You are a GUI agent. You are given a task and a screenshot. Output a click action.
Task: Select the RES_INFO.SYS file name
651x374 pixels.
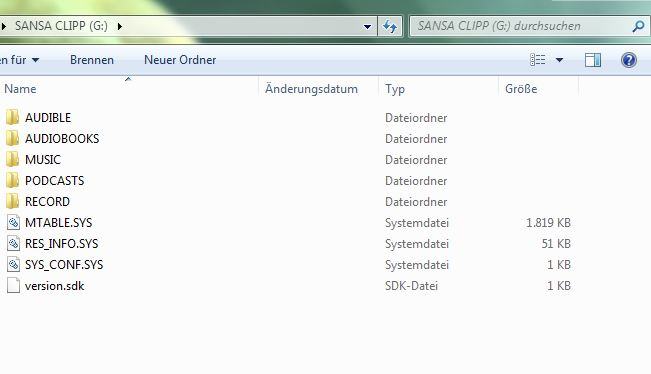point(61,244)
